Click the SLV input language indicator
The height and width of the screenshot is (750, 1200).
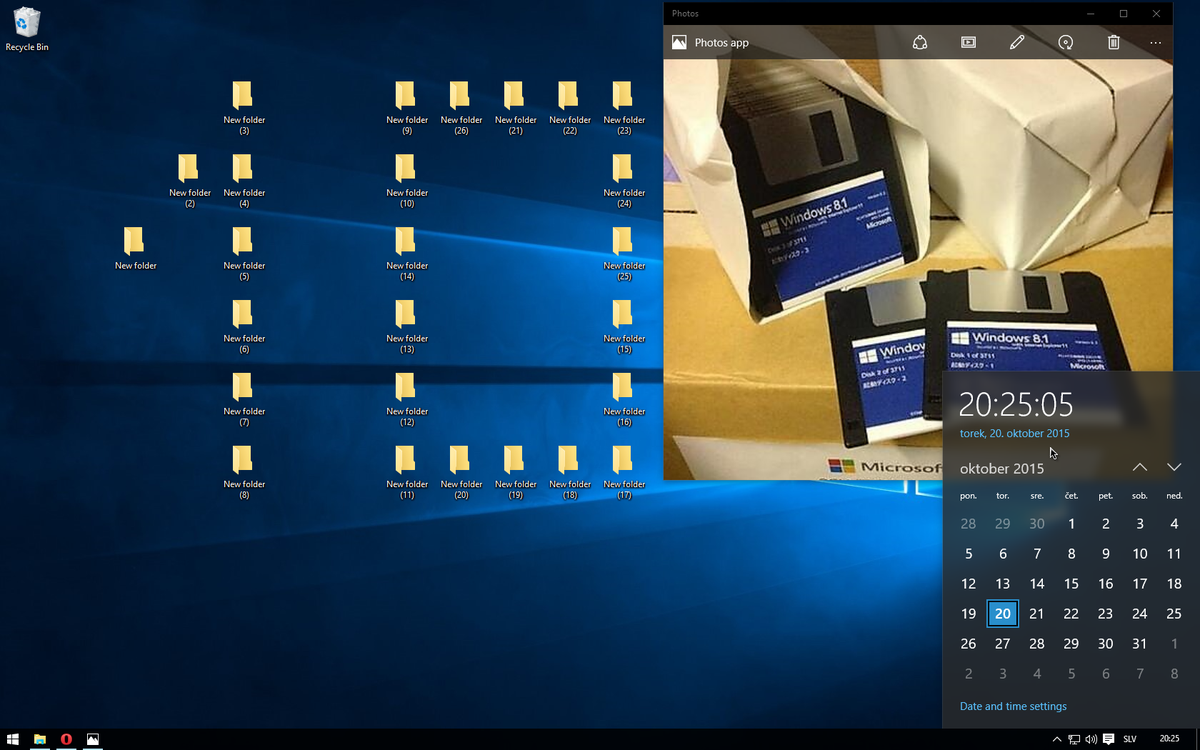[x=1130, y=739]
